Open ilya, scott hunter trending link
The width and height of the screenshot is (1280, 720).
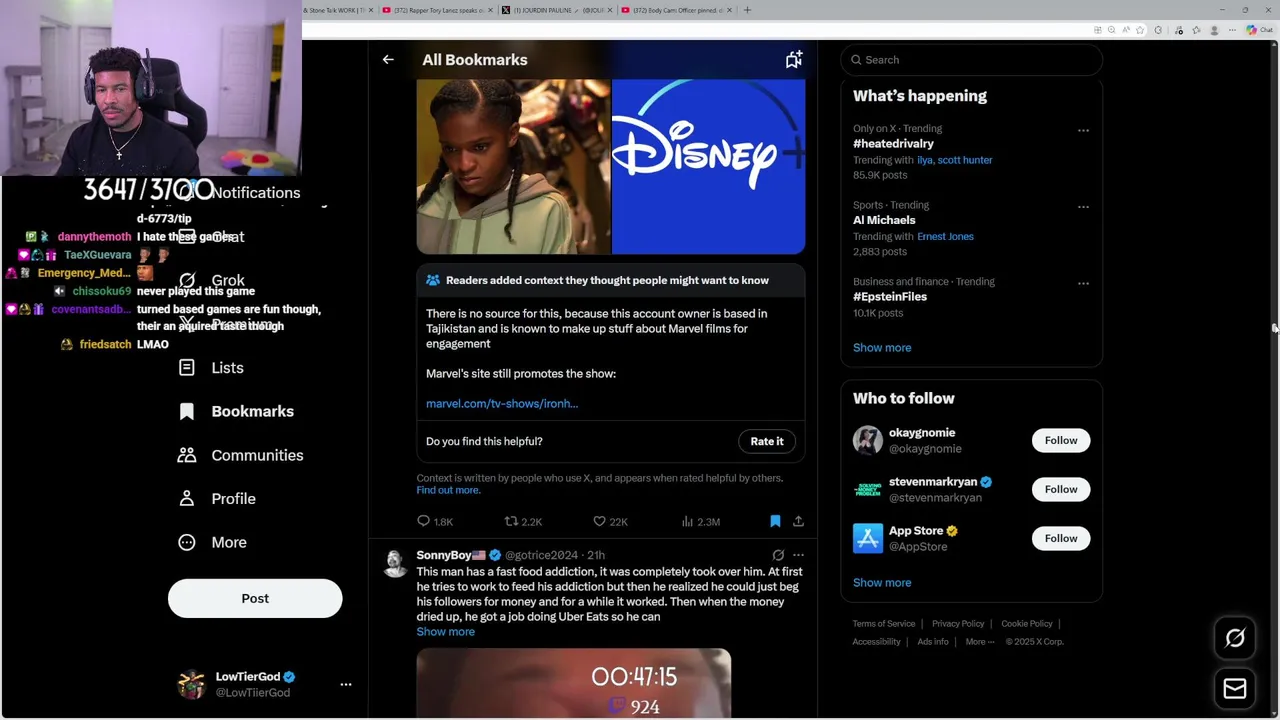pos(955,160)
